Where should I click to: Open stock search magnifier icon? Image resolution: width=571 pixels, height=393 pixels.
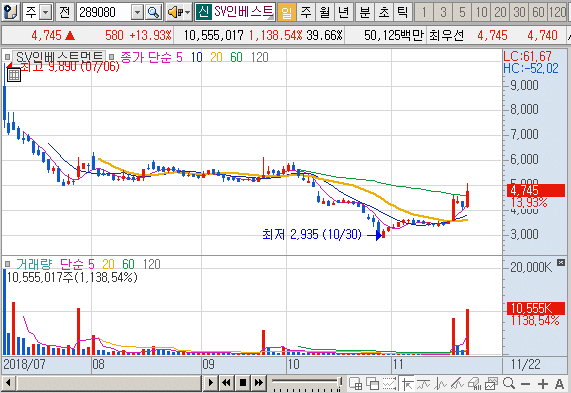coord(153,12)
